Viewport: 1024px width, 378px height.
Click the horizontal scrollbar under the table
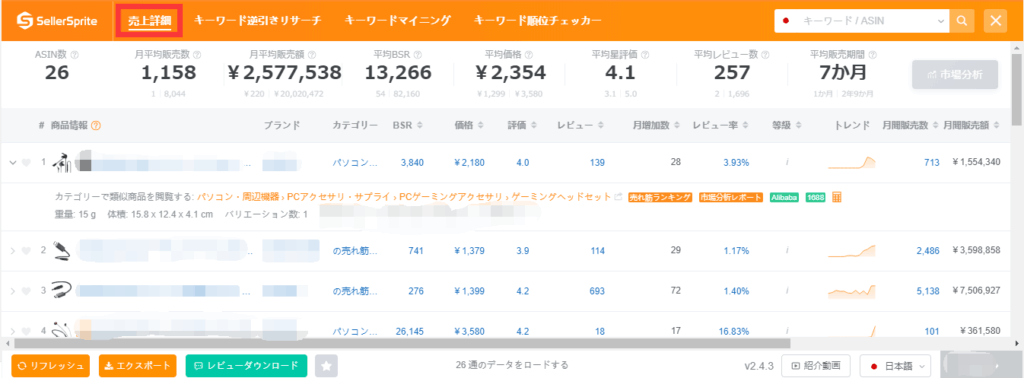click(x=402, y=343)
